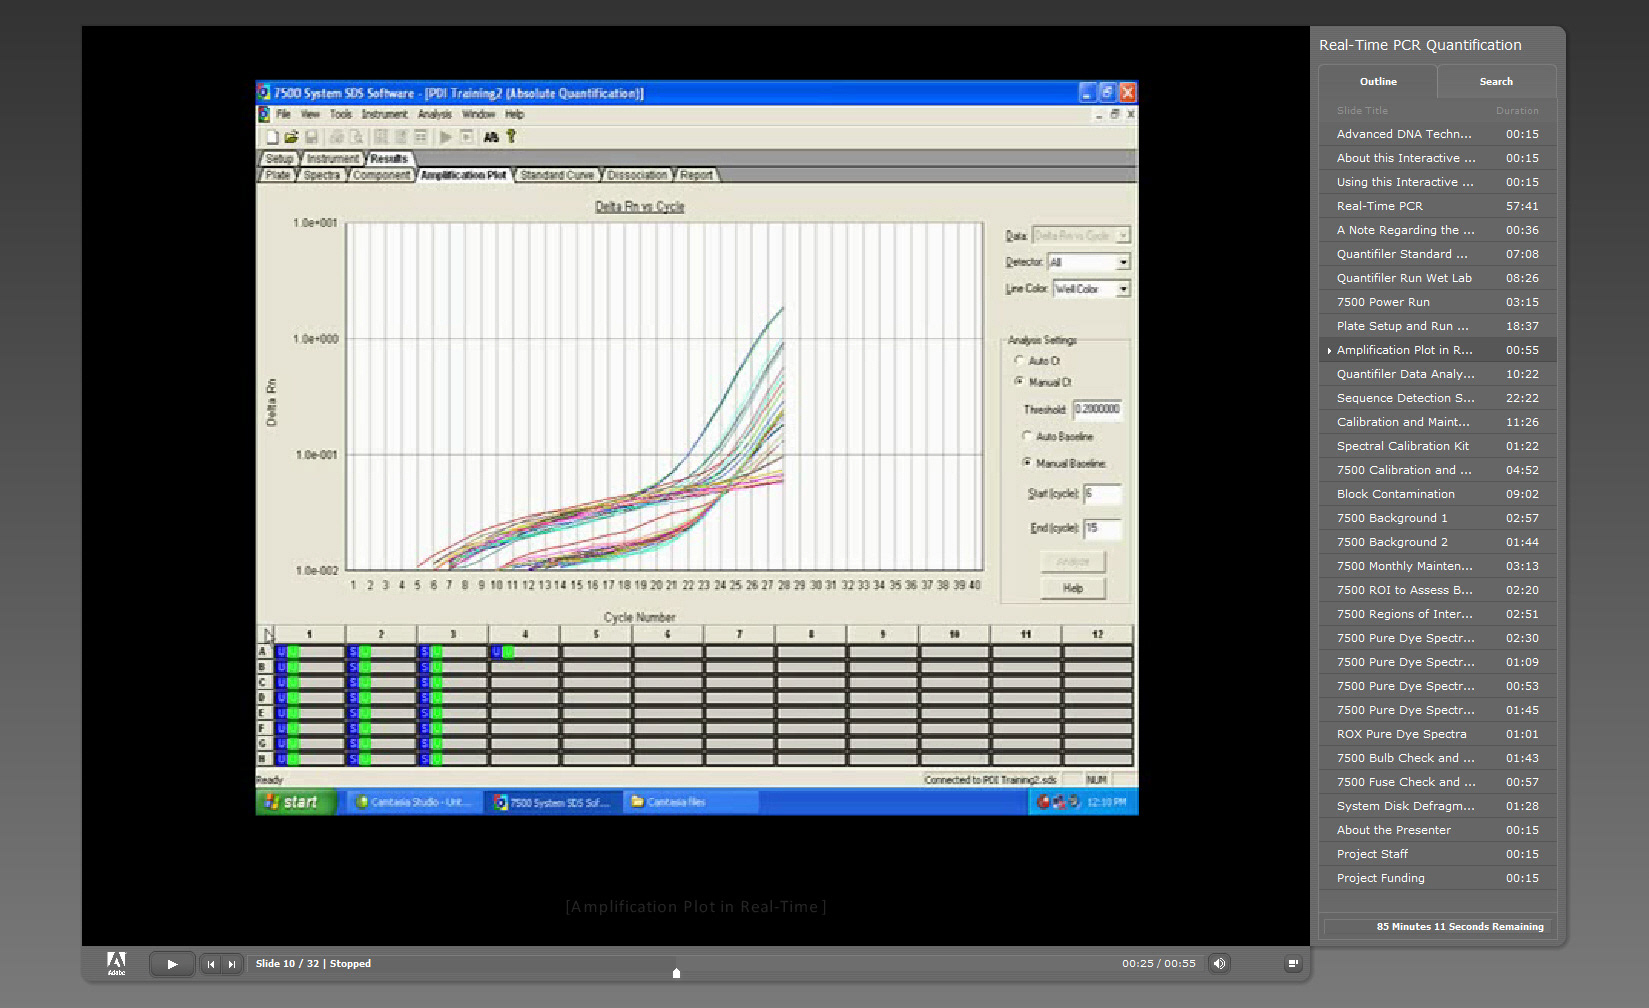Viewport: 1649px width, 1008px height.
Task: Open the File menu
Action: pos(283,114)
